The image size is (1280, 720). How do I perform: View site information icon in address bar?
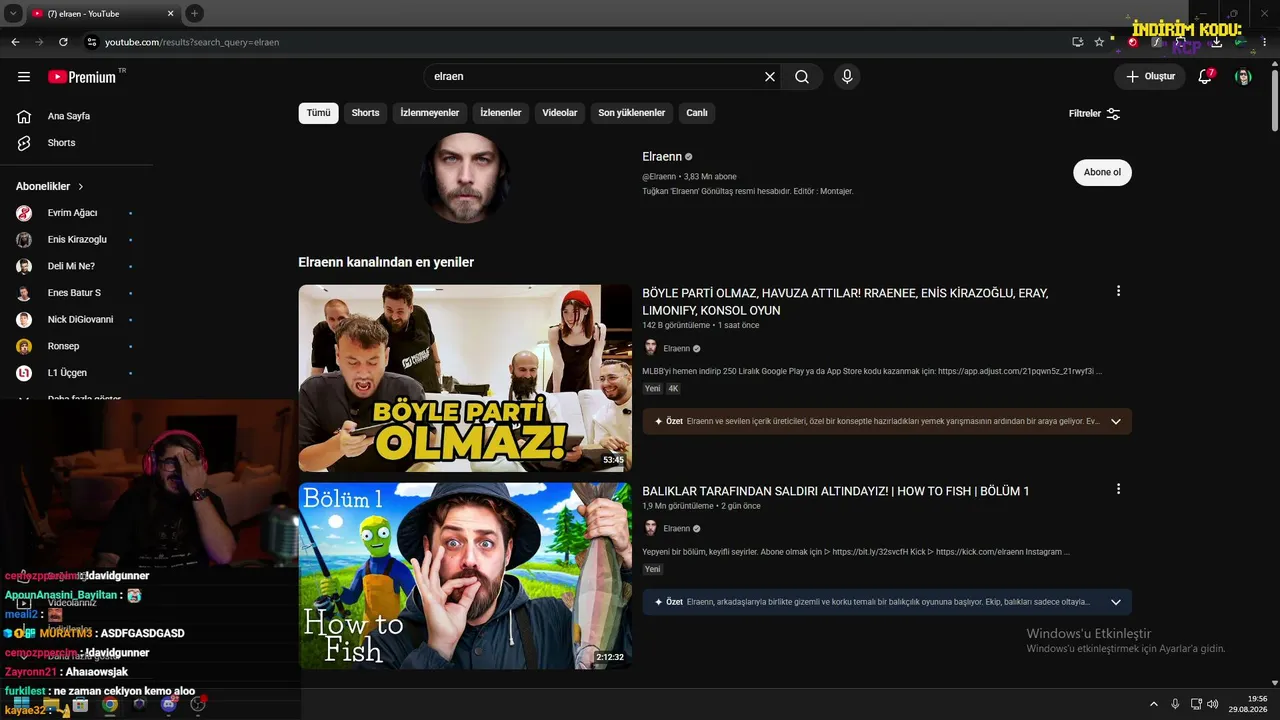click(x=92, y=42)
